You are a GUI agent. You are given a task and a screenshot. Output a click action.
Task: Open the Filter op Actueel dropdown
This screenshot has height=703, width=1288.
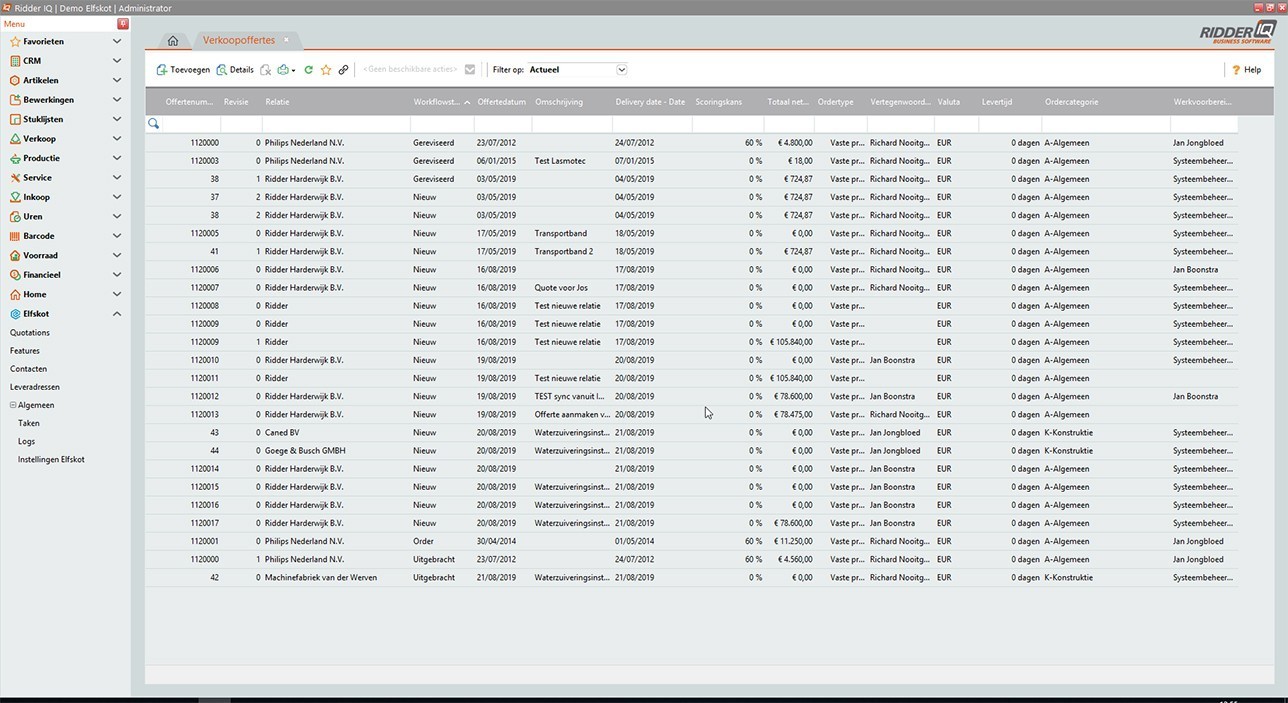(621, 70)
